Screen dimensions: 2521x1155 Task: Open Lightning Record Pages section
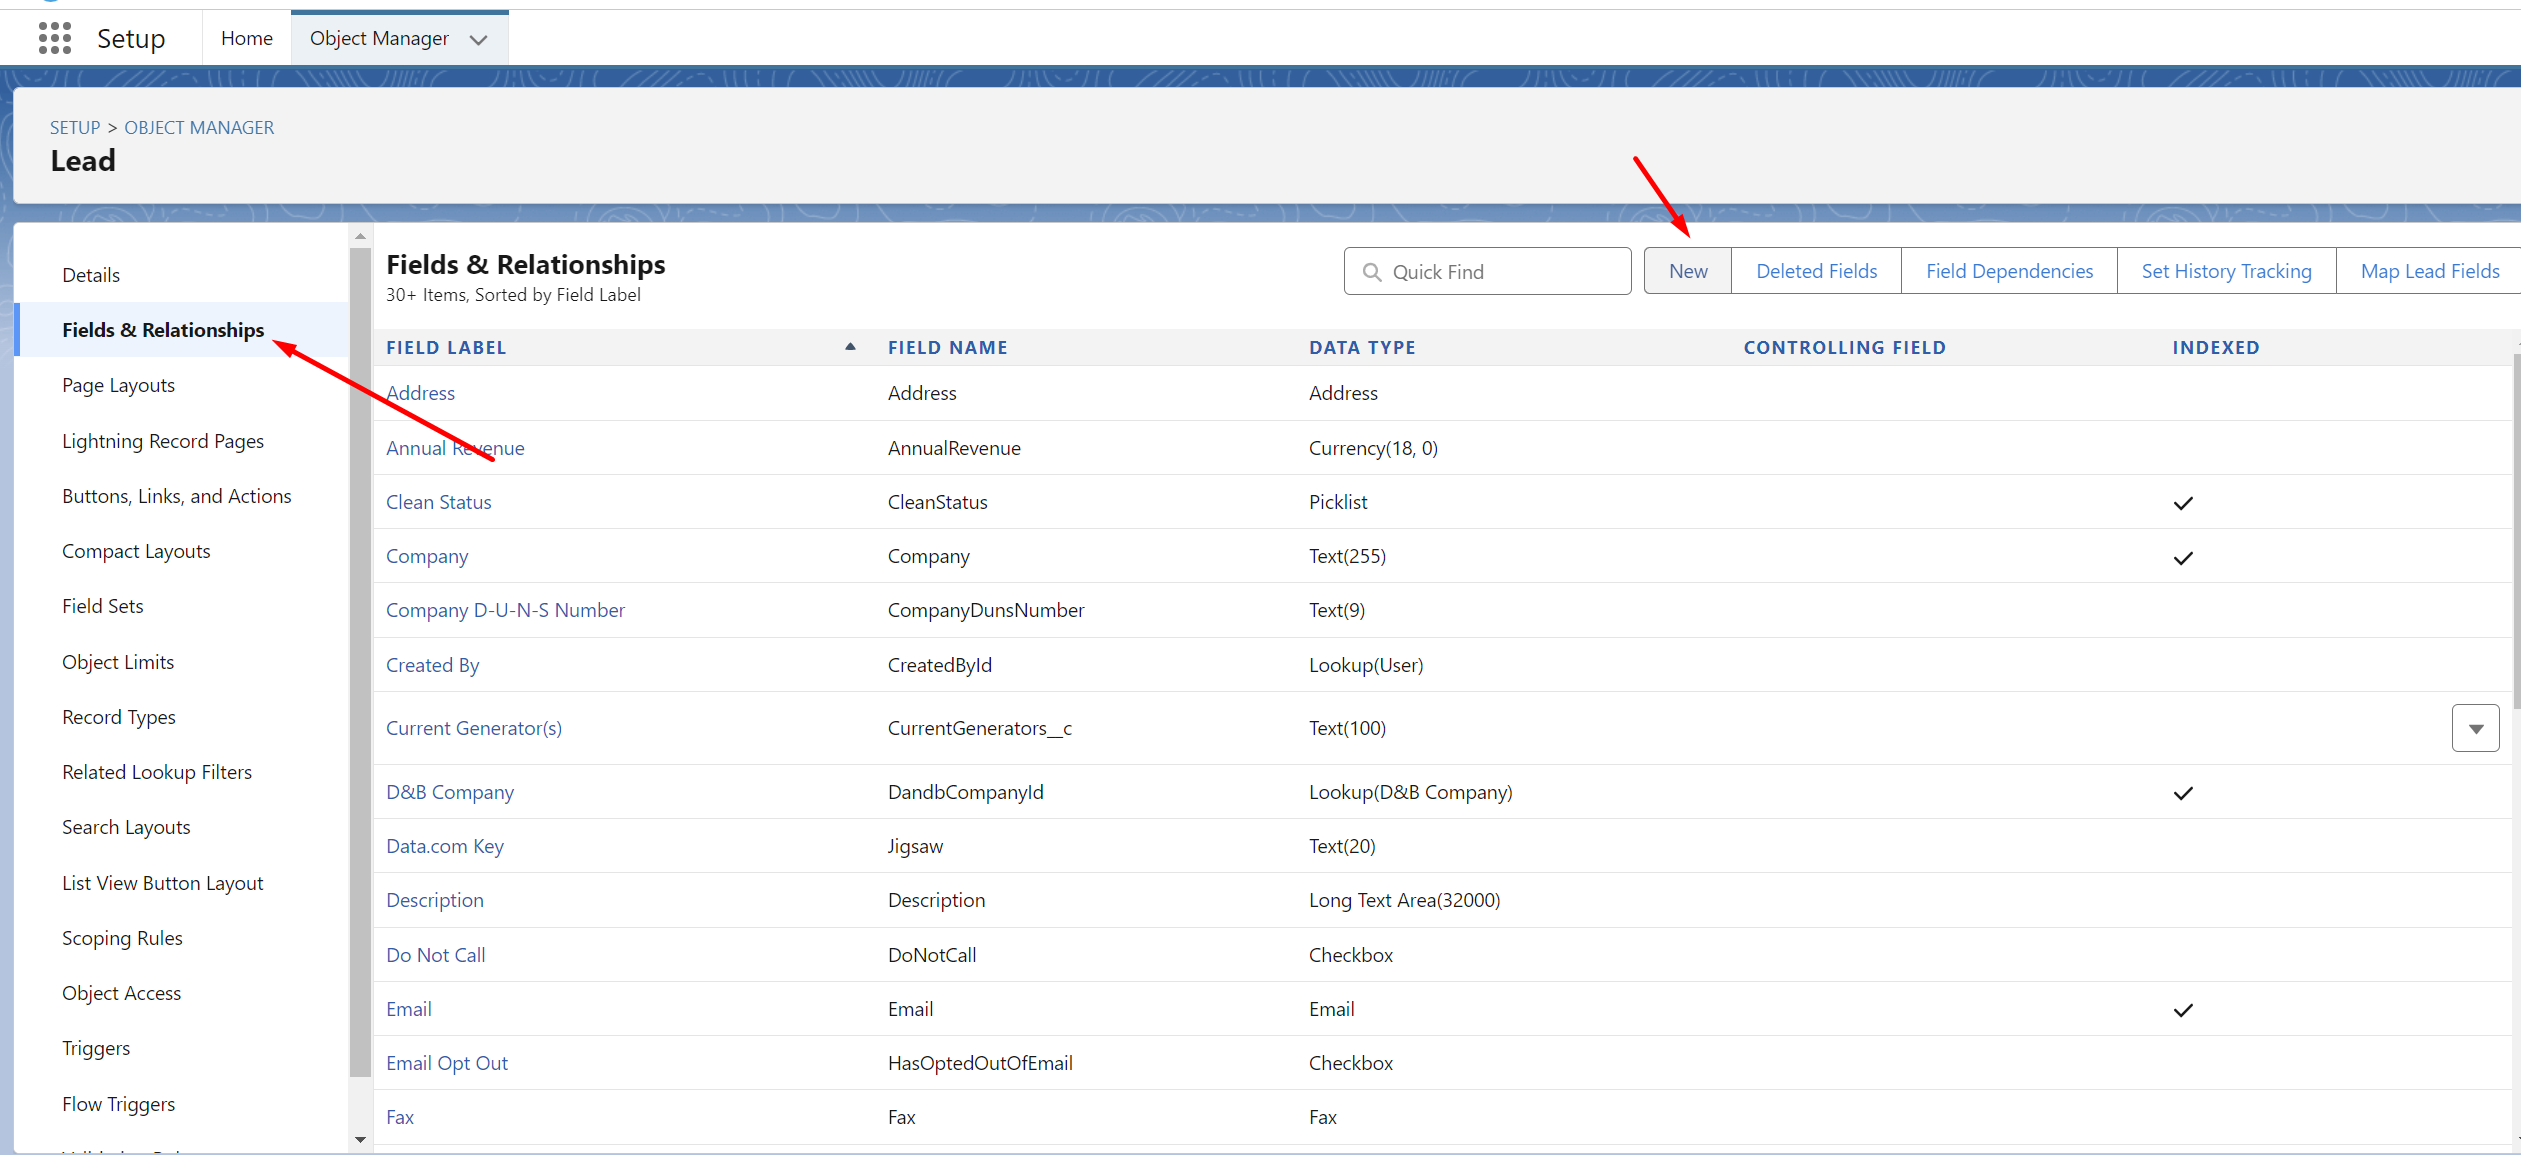pos(163,441)
